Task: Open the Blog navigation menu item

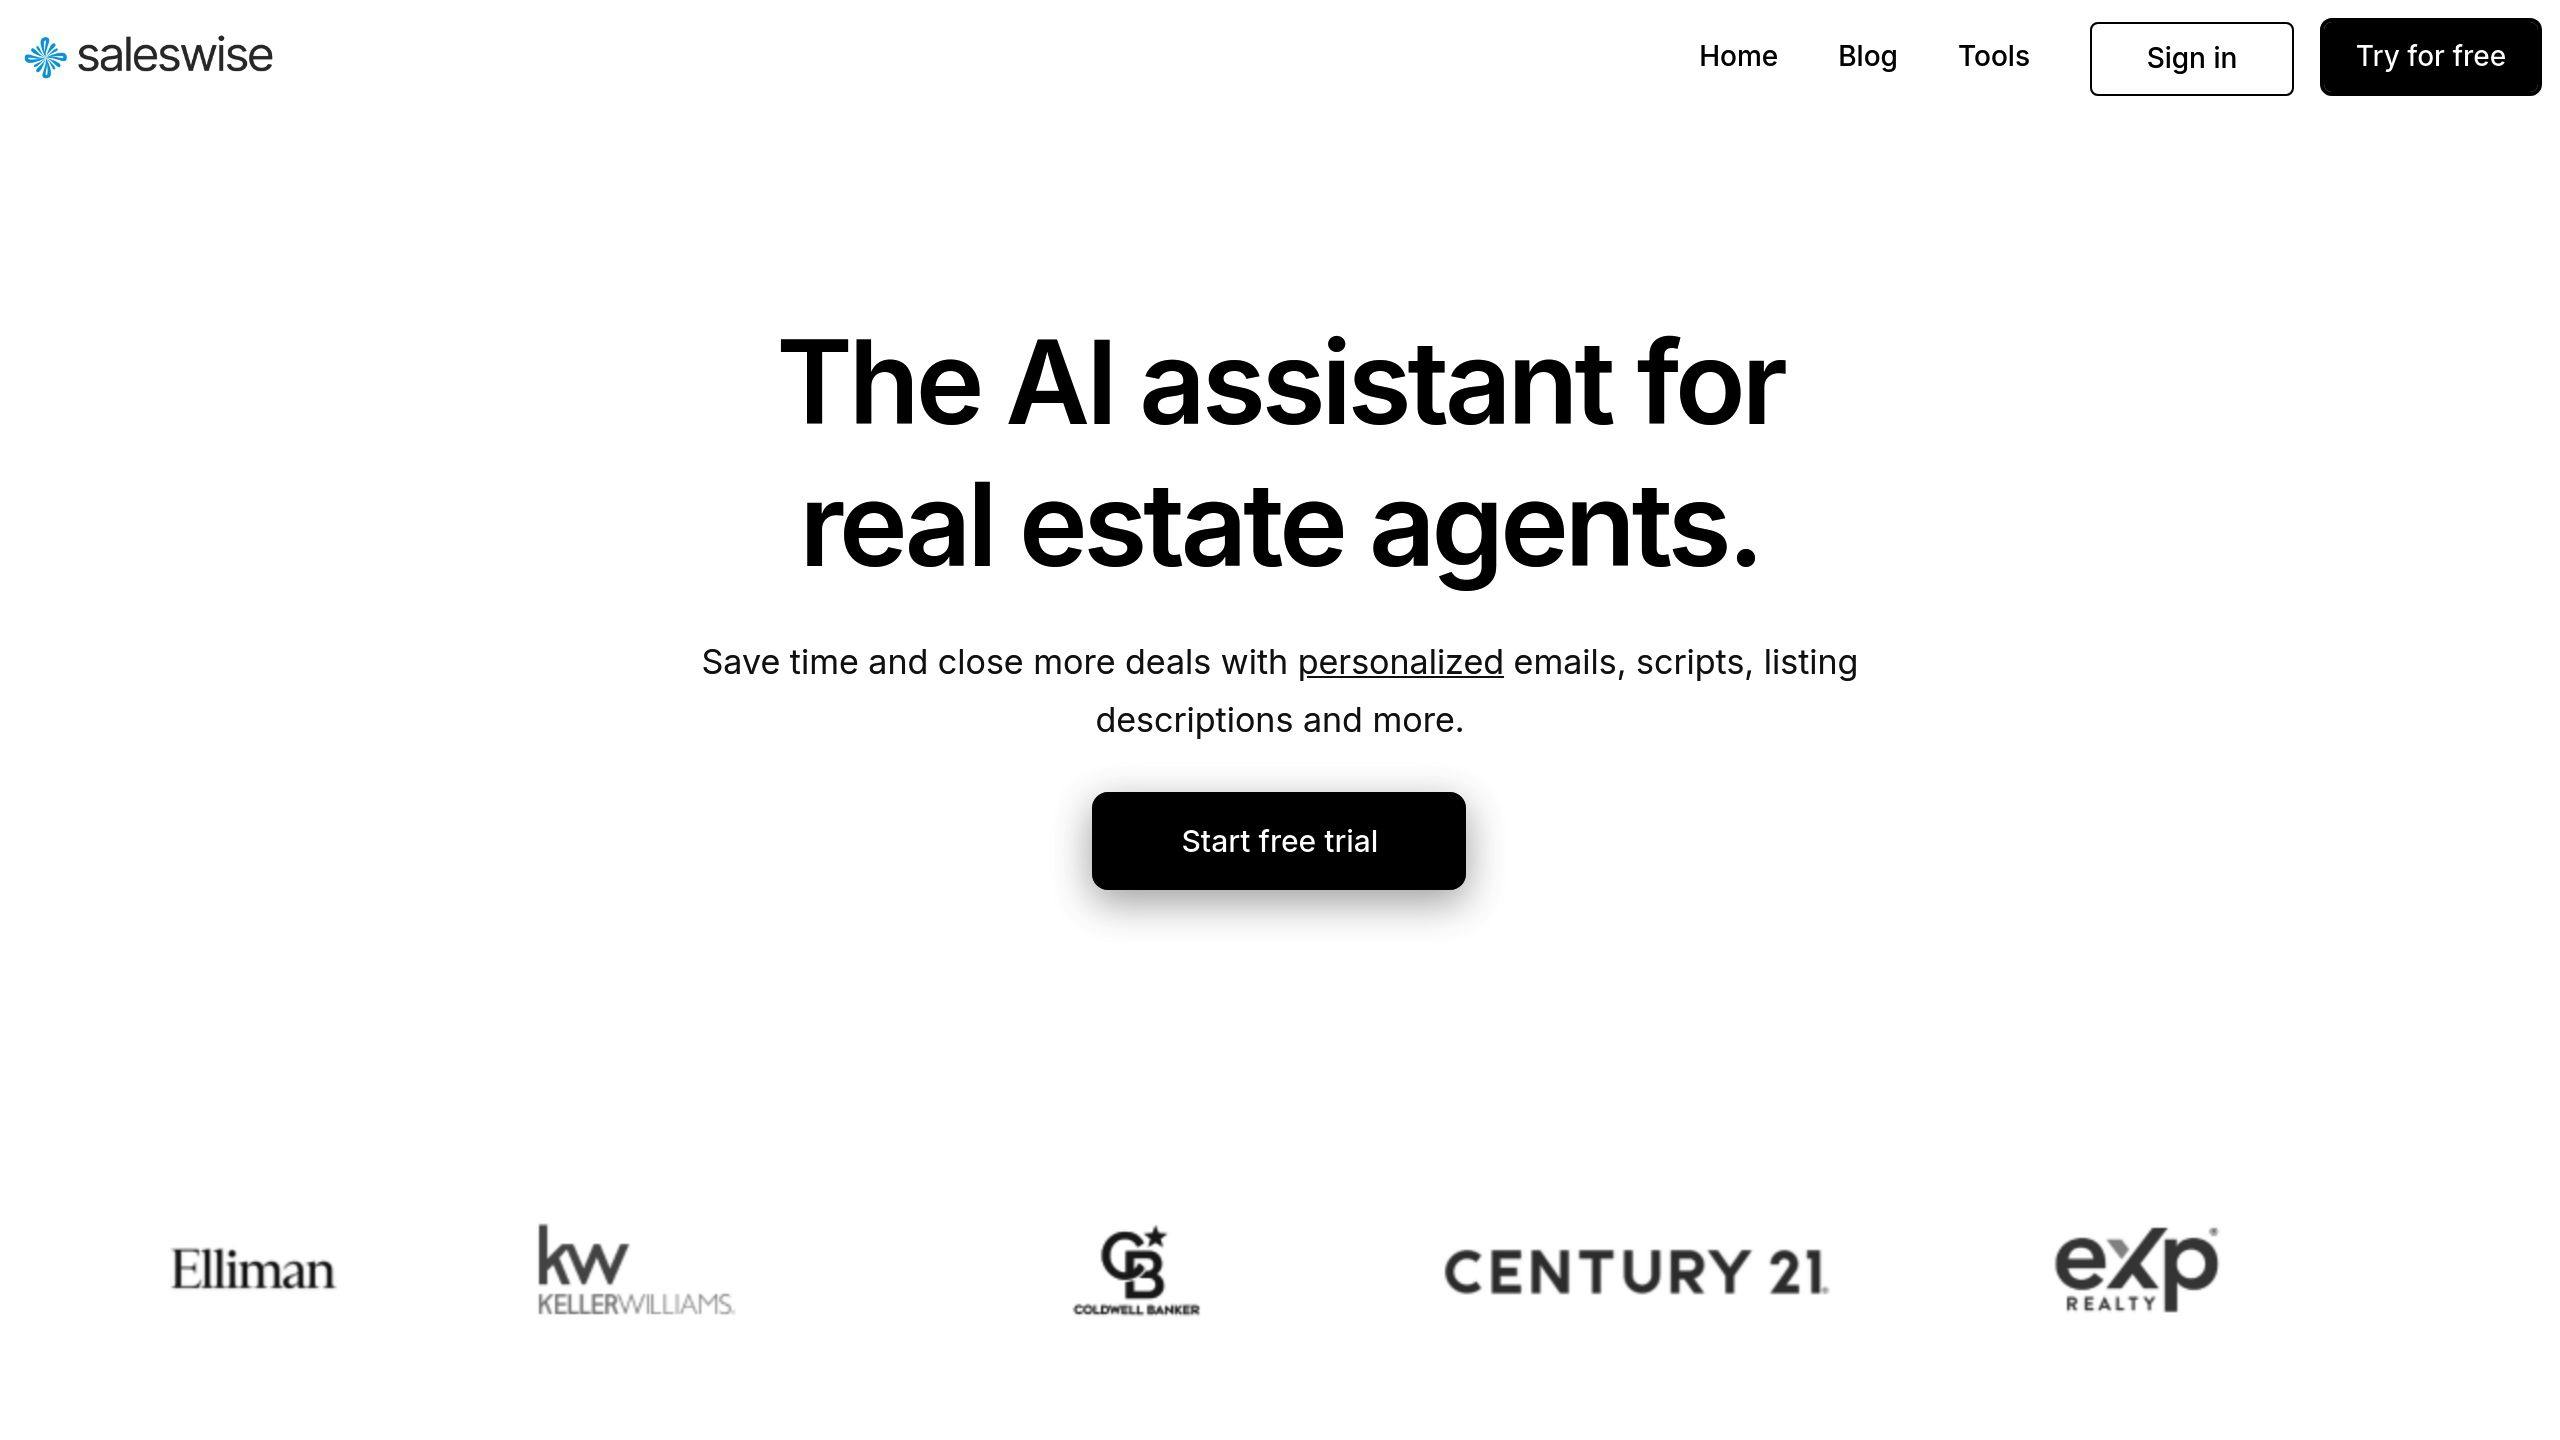Action: [x=1867, y=55]
